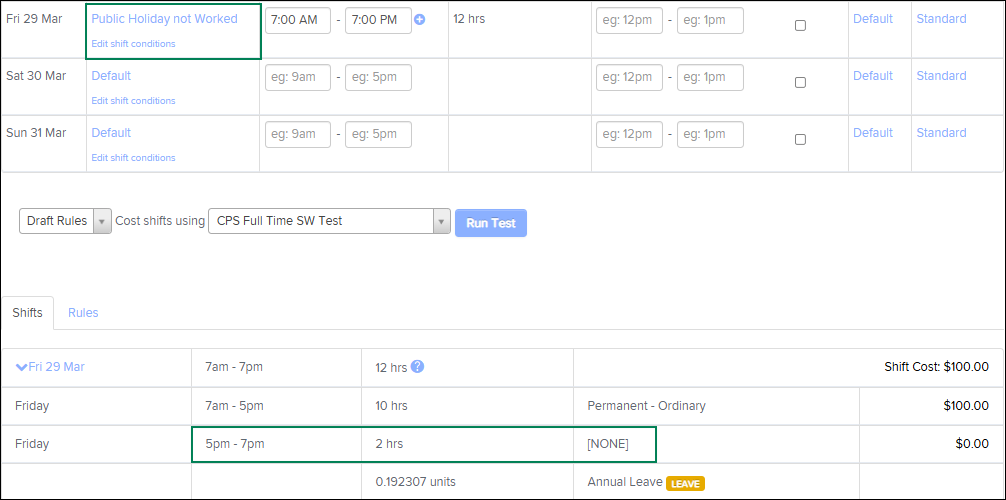The image size is (1006, 500).
Task: Click the plus icon beside 7:00 PM
Action: tap(419, 20)
